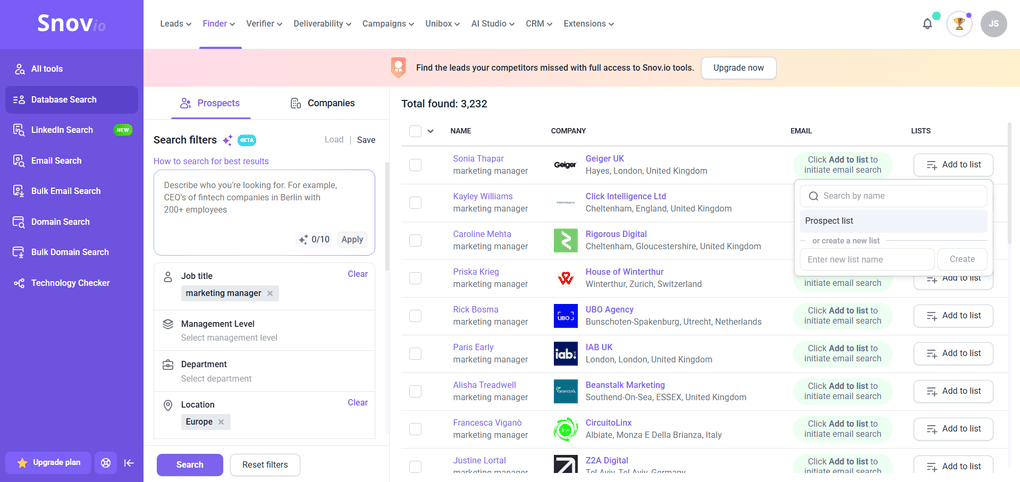Open the Campaigns dropdown menu
This screenshot has width=1020, height=482.
[x=388, y=24]
